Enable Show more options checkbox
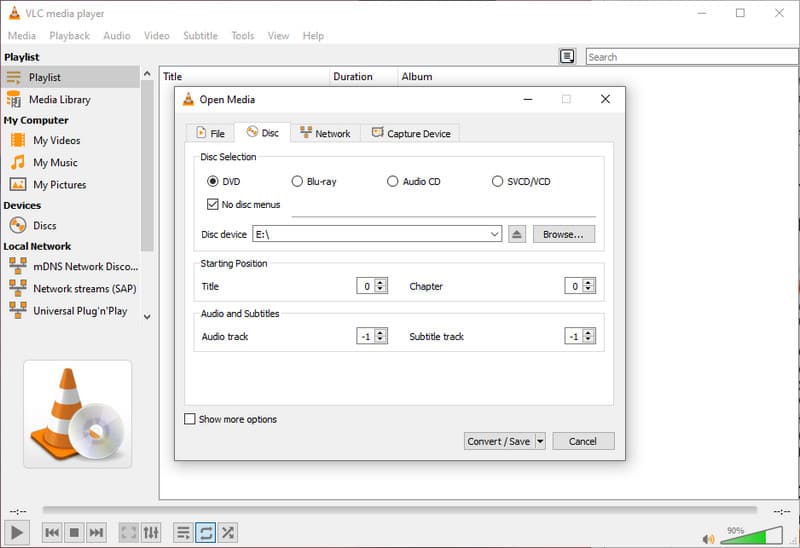Image resolution: width=800 pixels, height=548 pixels. (x=190, y=419)
